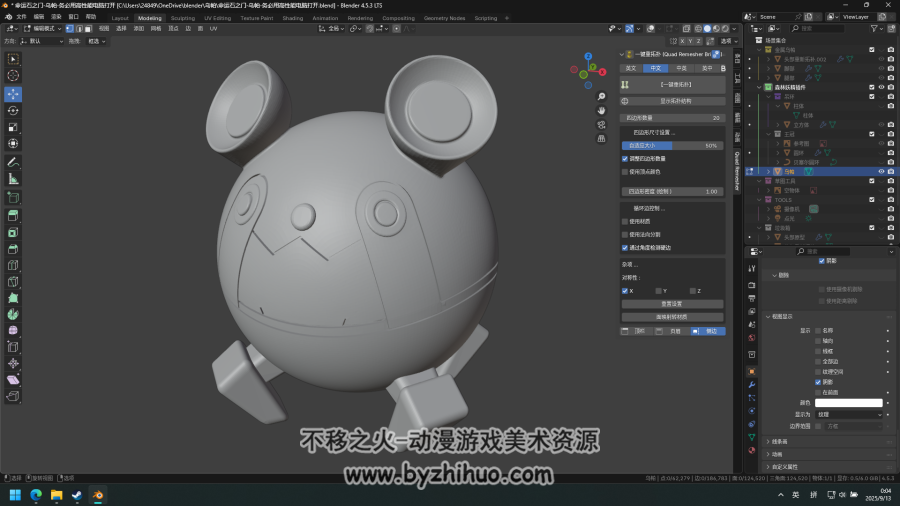
Task: Click the 重置设置 button
Action: click(672, 304)
